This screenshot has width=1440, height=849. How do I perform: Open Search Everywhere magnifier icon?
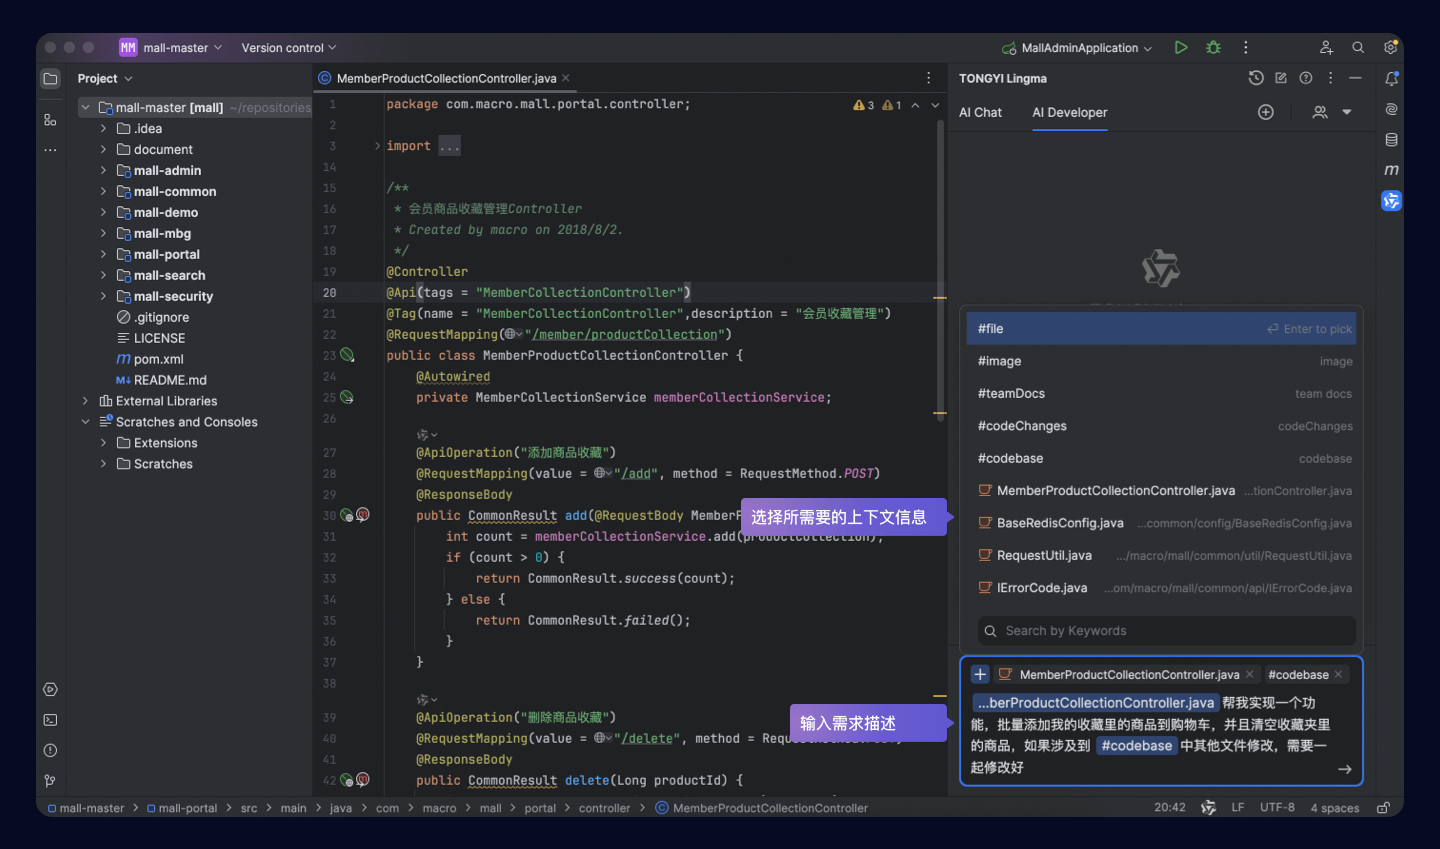pyautogui.click(x=1358, y=47)
